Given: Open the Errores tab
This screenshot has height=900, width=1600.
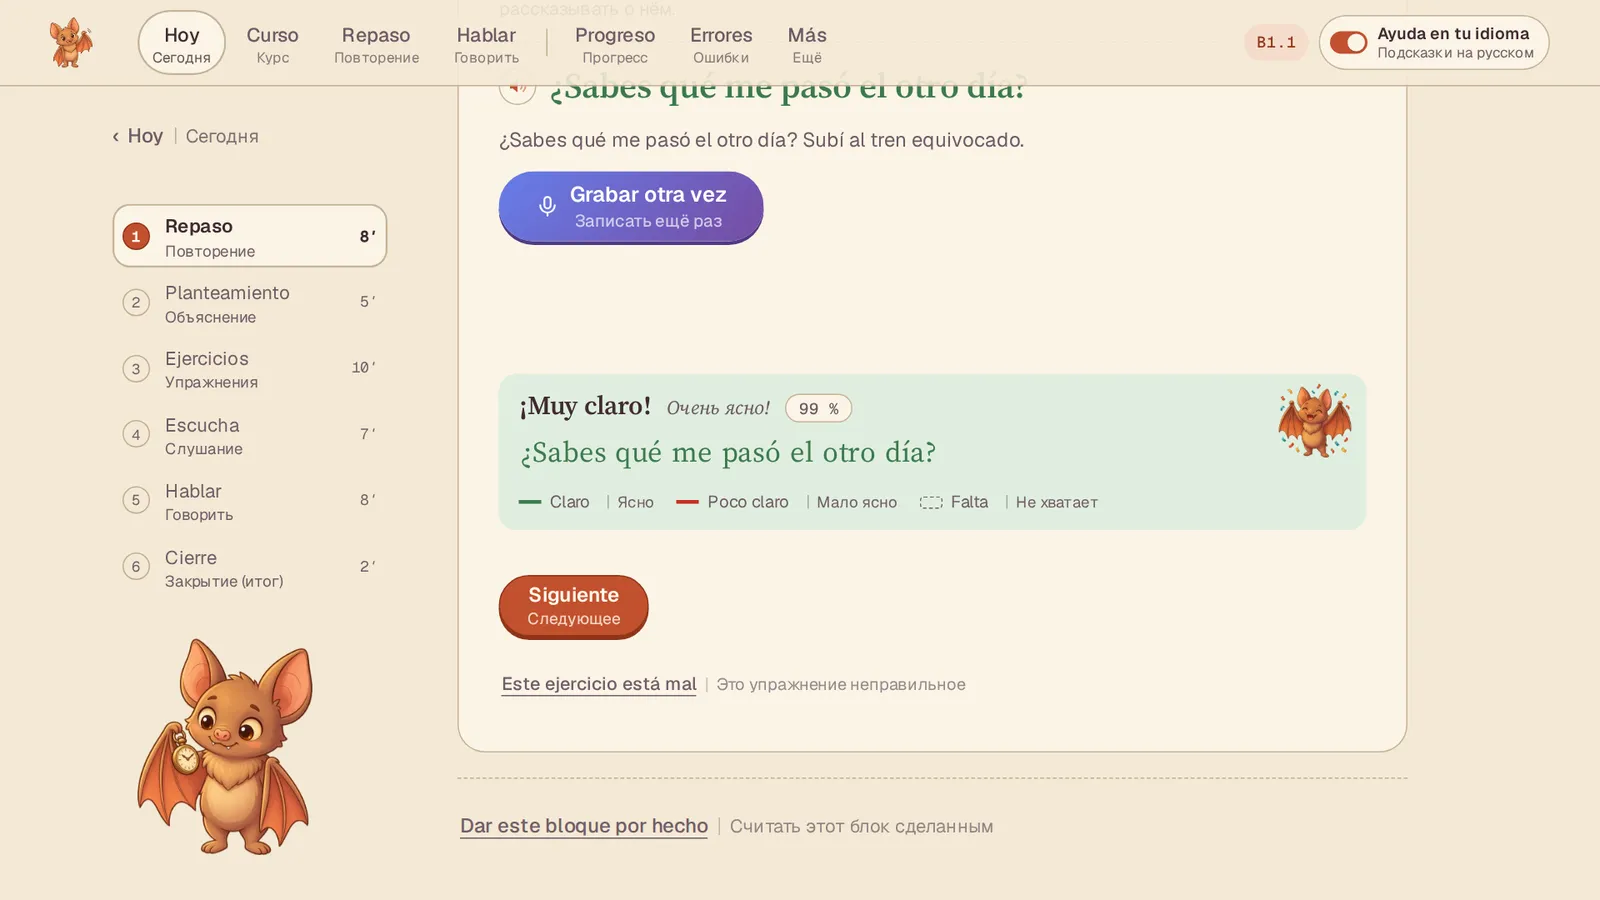Looking at the screenshot, I should coord(721,44).
